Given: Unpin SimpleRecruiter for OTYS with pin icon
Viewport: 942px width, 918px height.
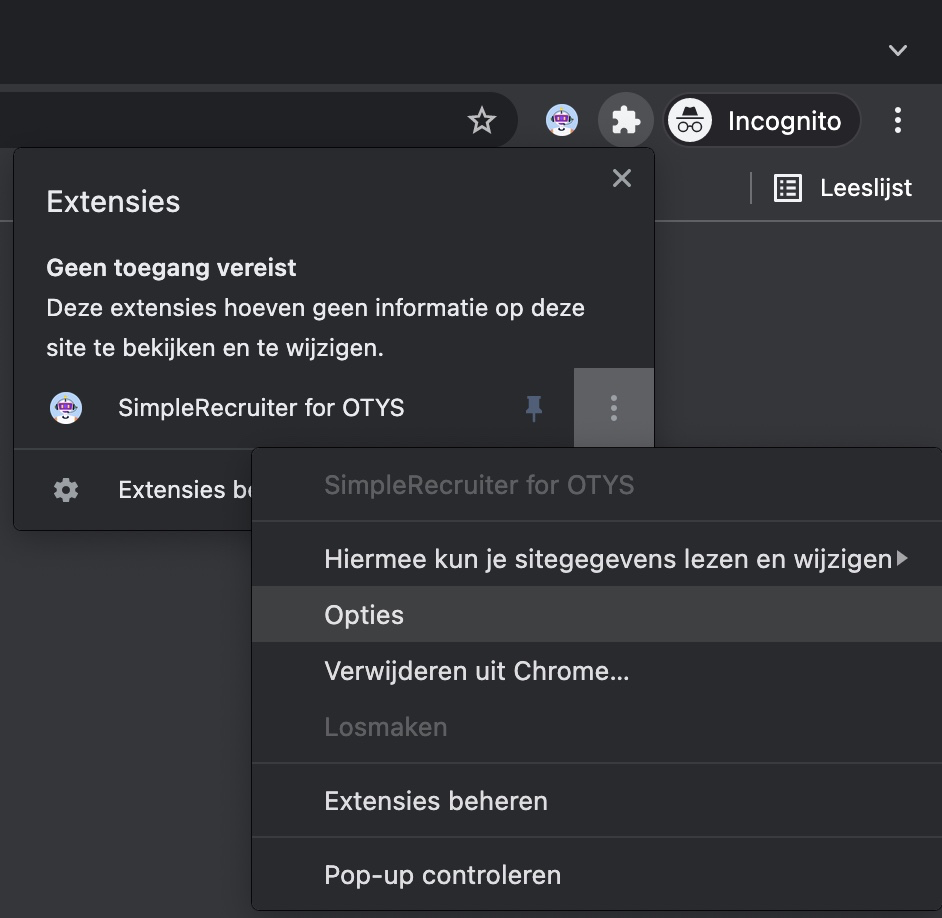Looking at the screenshot, I should tap(533, 408).
